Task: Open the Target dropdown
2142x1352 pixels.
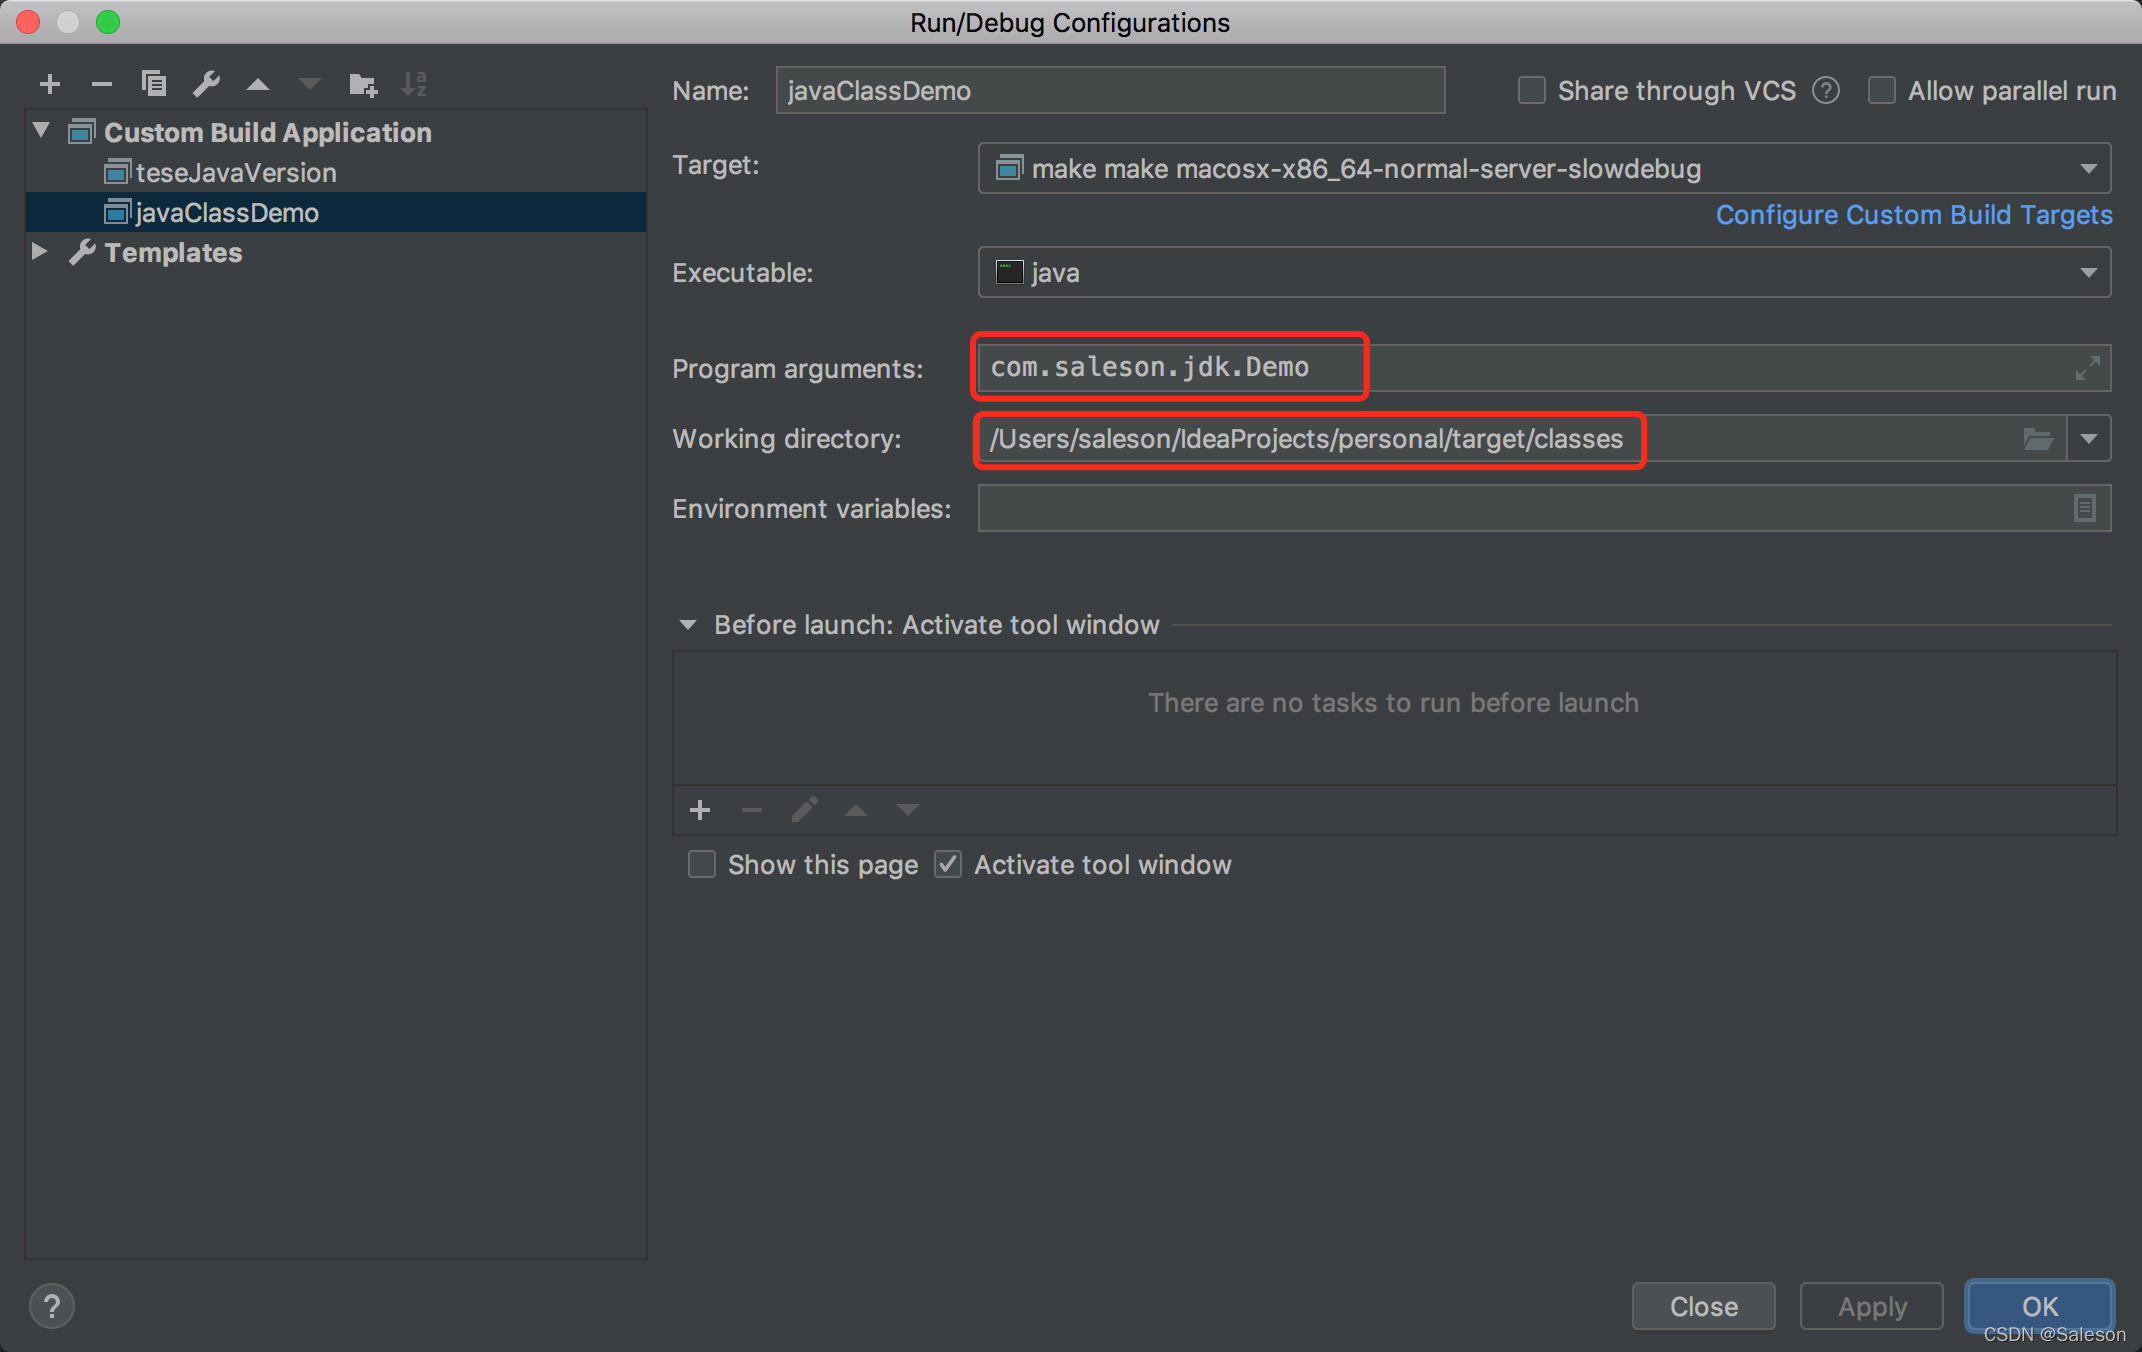Action: [x=2088, y=169]
